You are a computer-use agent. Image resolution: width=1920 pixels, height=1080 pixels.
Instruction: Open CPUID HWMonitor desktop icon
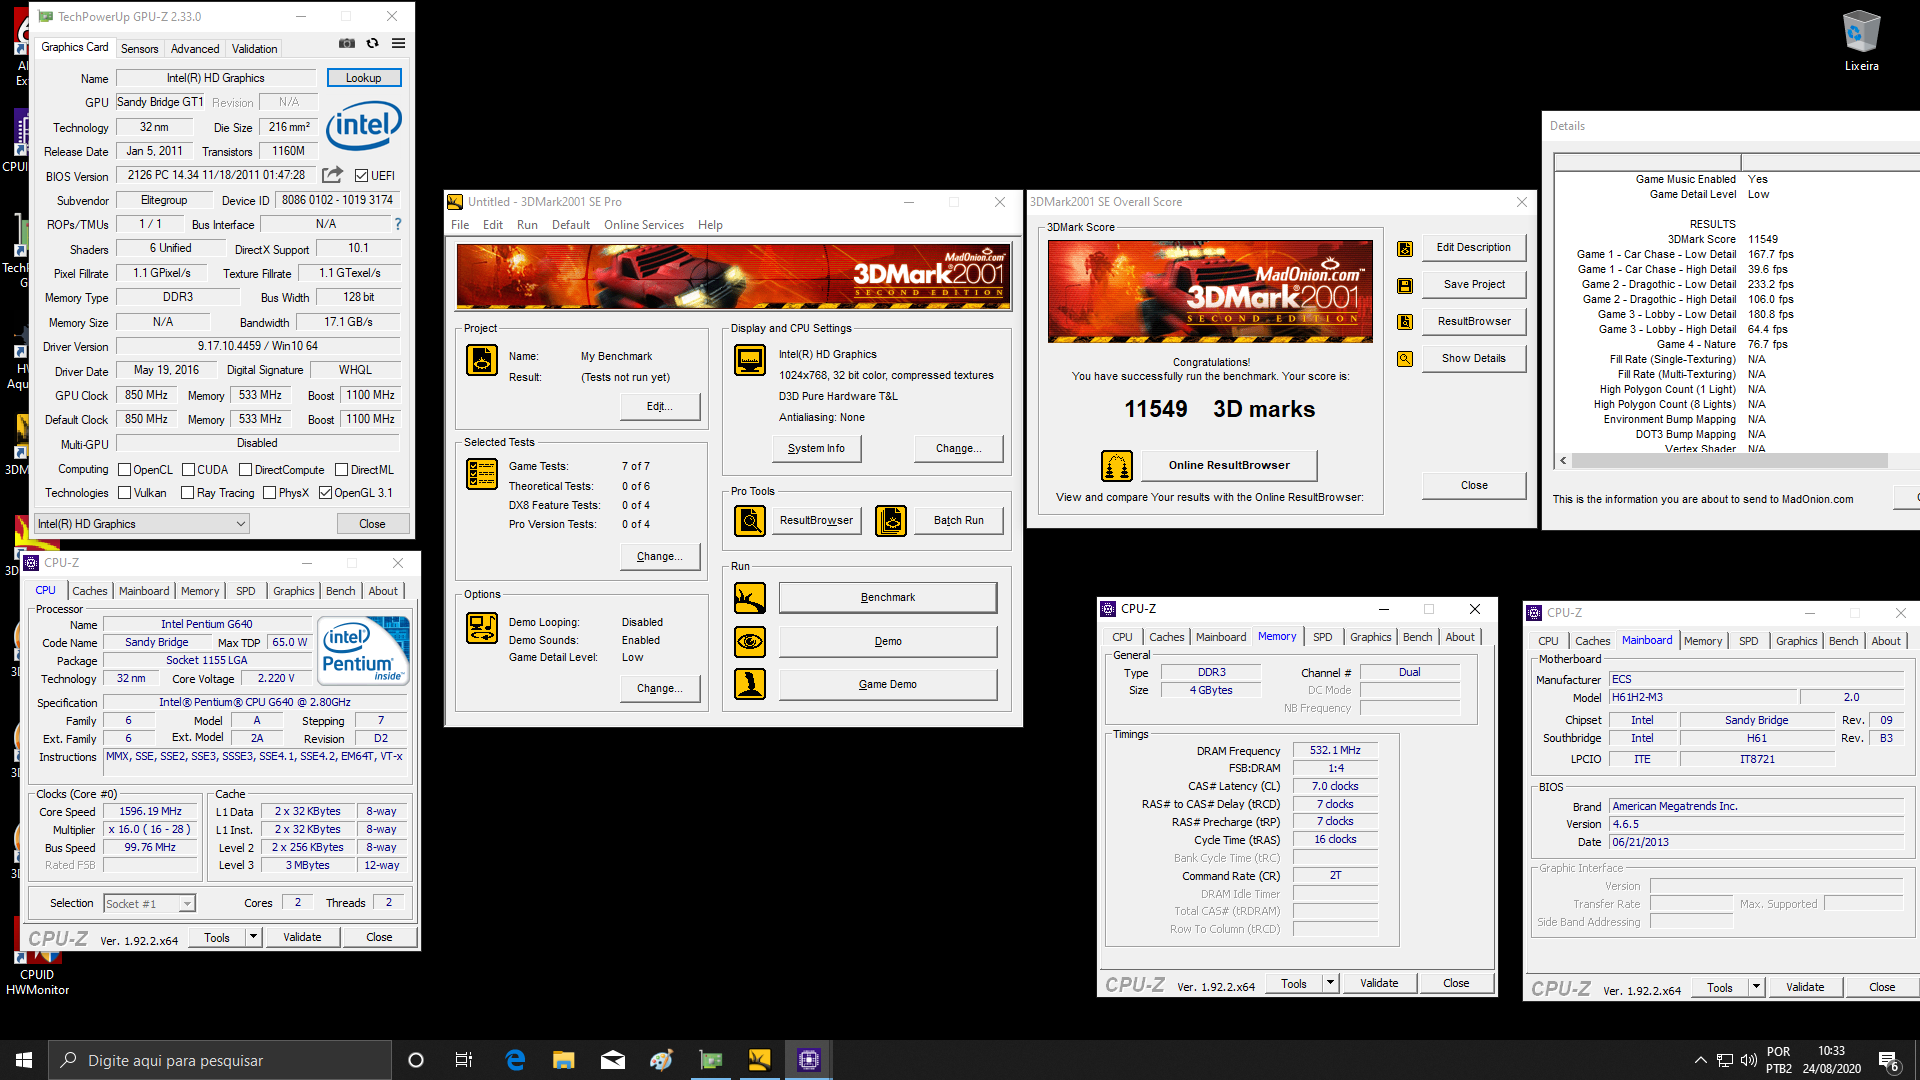(x=37, y=972)
